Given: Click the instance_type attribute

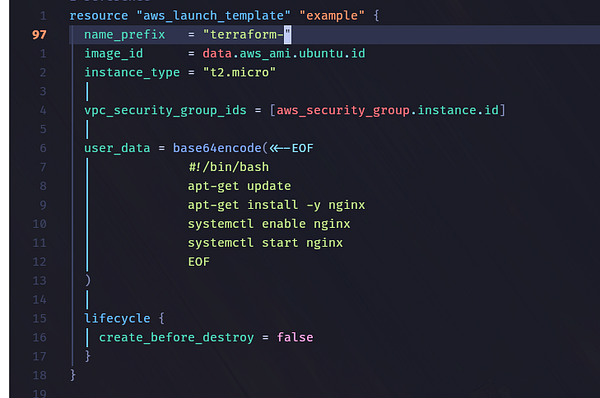Looking at the screenshot, I should click(132, 73).
